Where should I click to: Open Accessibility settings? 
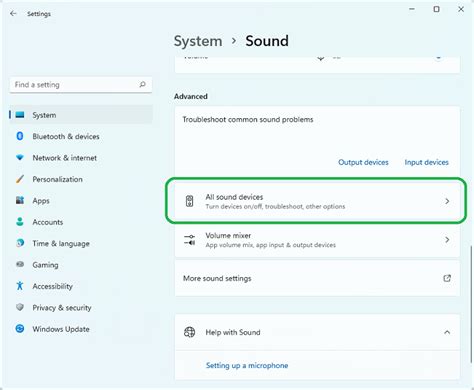tap(52, 286)
